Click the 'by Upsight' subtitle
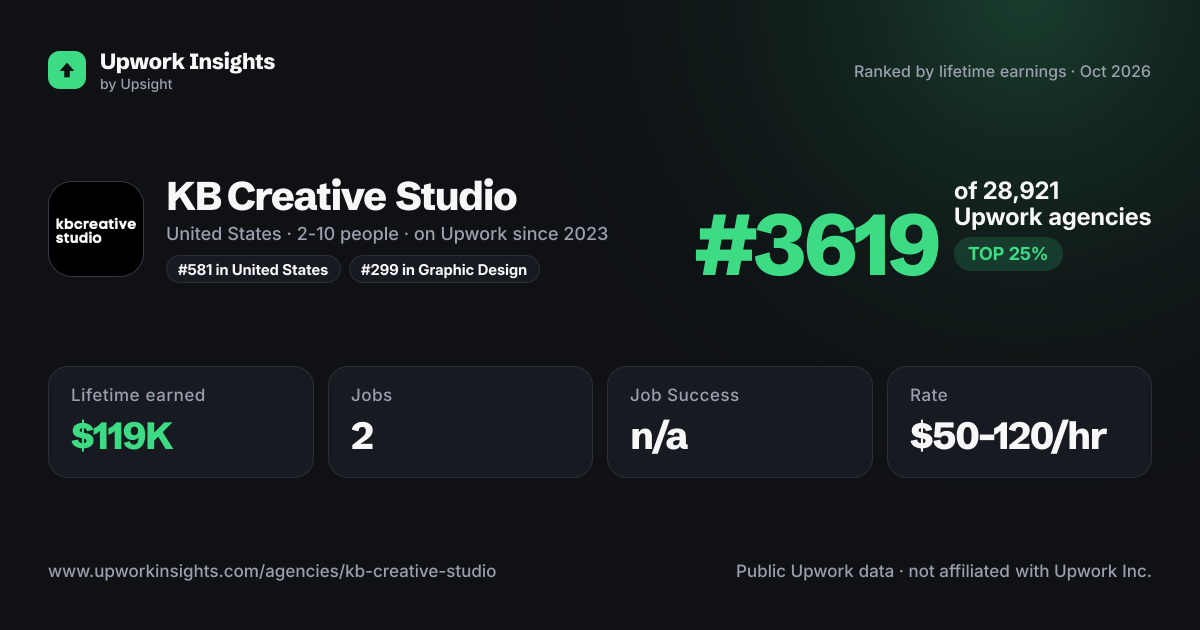This screenshot has height=630, width=1200. coord(136,85)
